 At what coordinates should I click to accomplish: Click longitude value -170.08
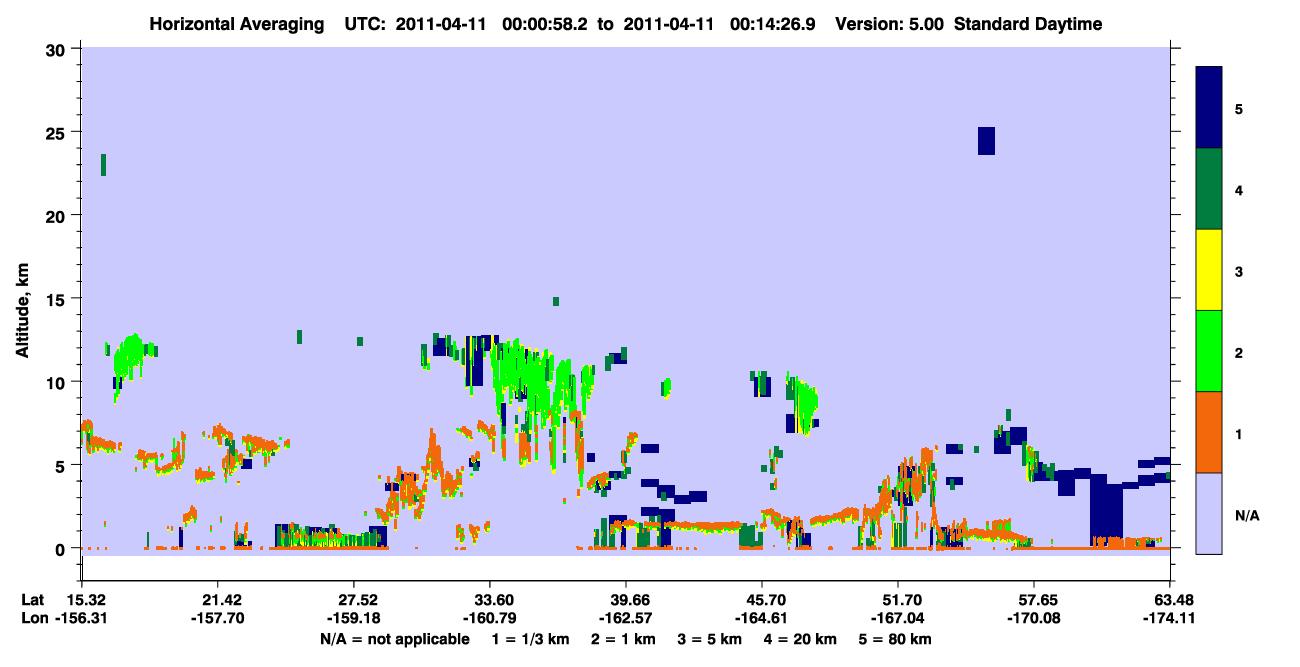click(x=1034, y=618)
